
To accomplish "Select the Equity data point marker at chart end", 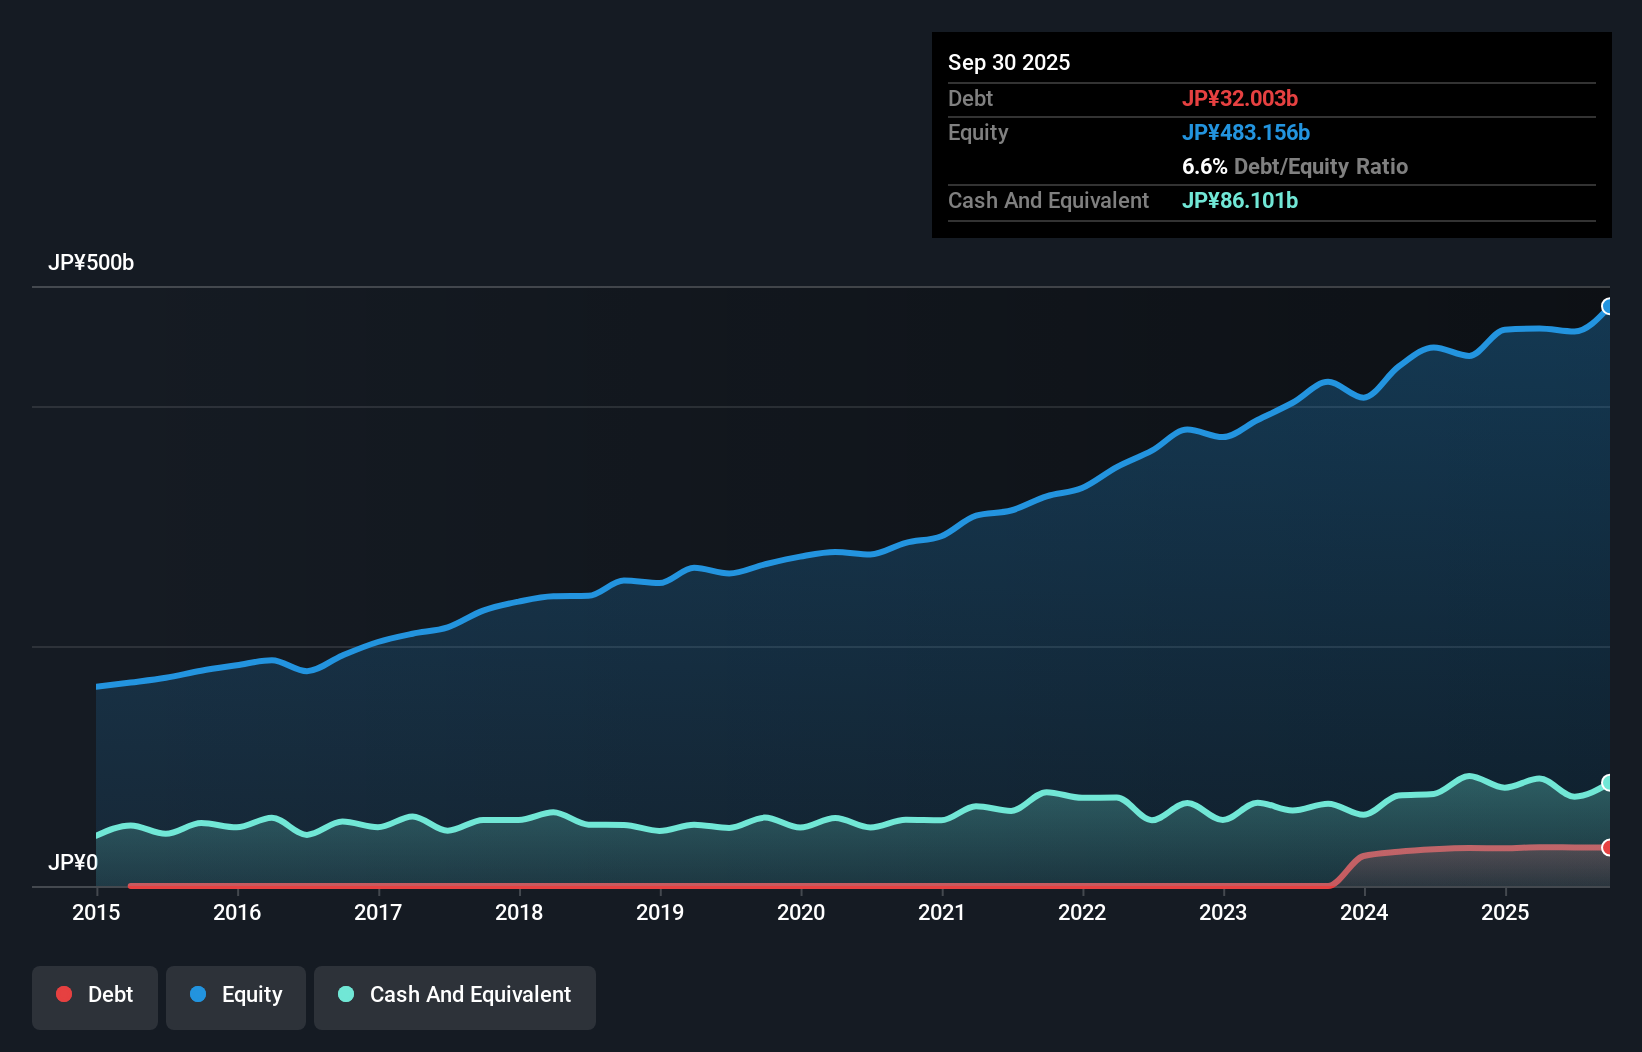I will (1608, 305).
